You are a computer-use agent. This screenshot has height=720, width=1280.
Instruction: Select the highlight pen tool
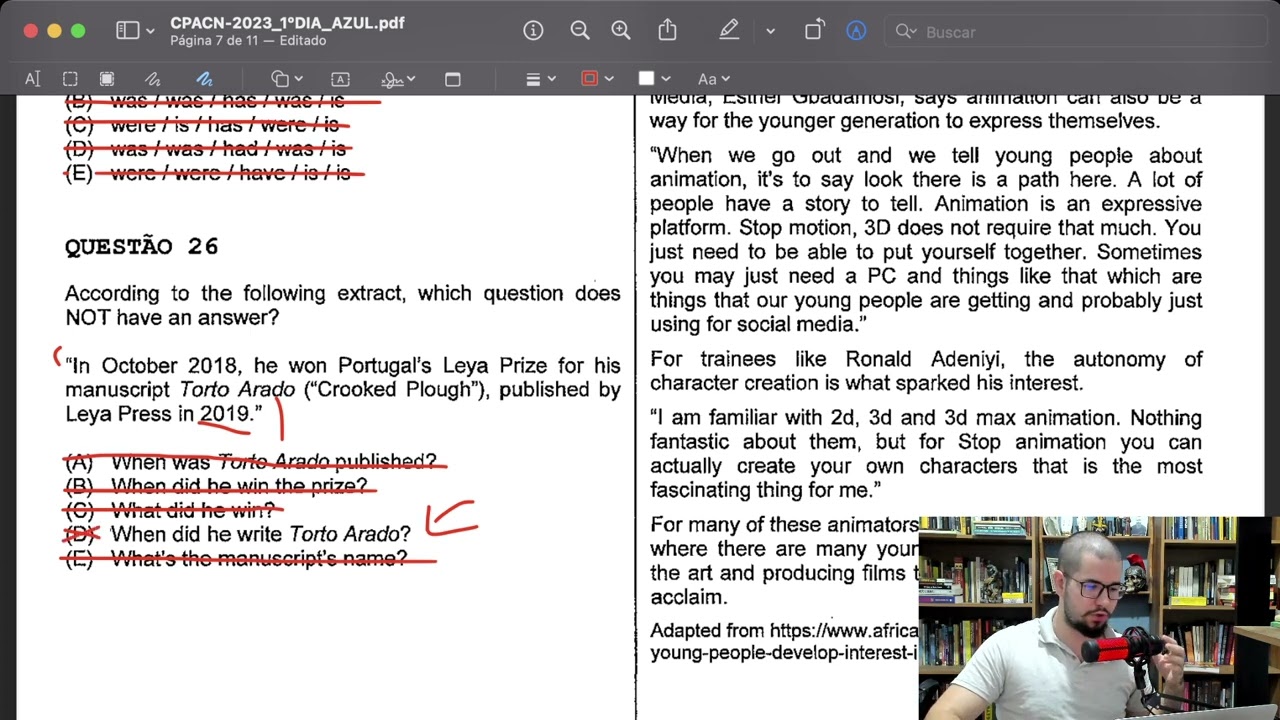click(729, 31)
